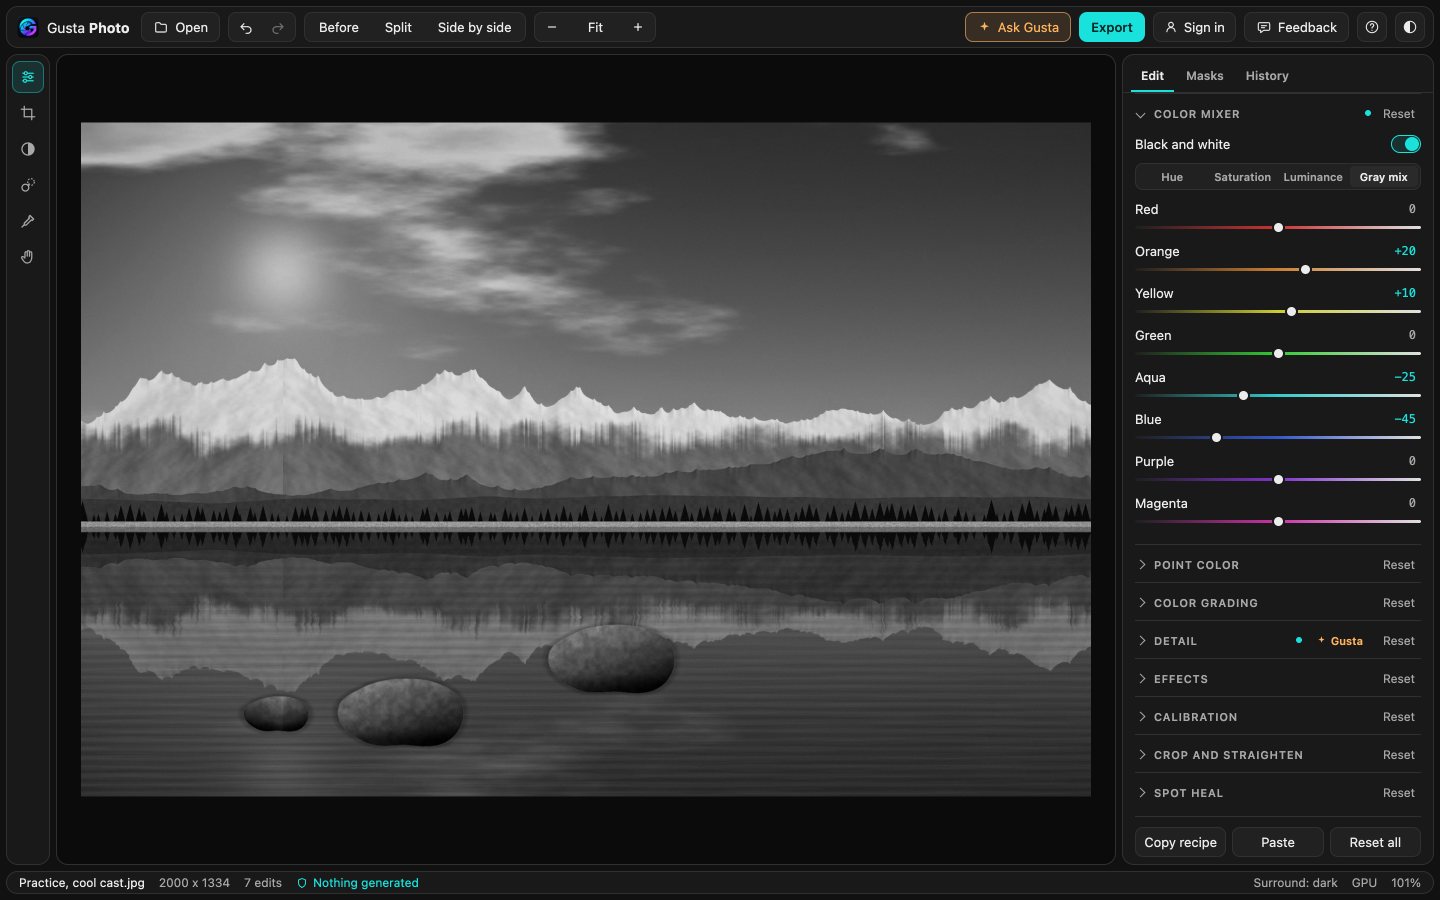Open the help question mark icon
Image resolution: width=1440 pixels, height=900 pixels.
tap(1372, 27)
